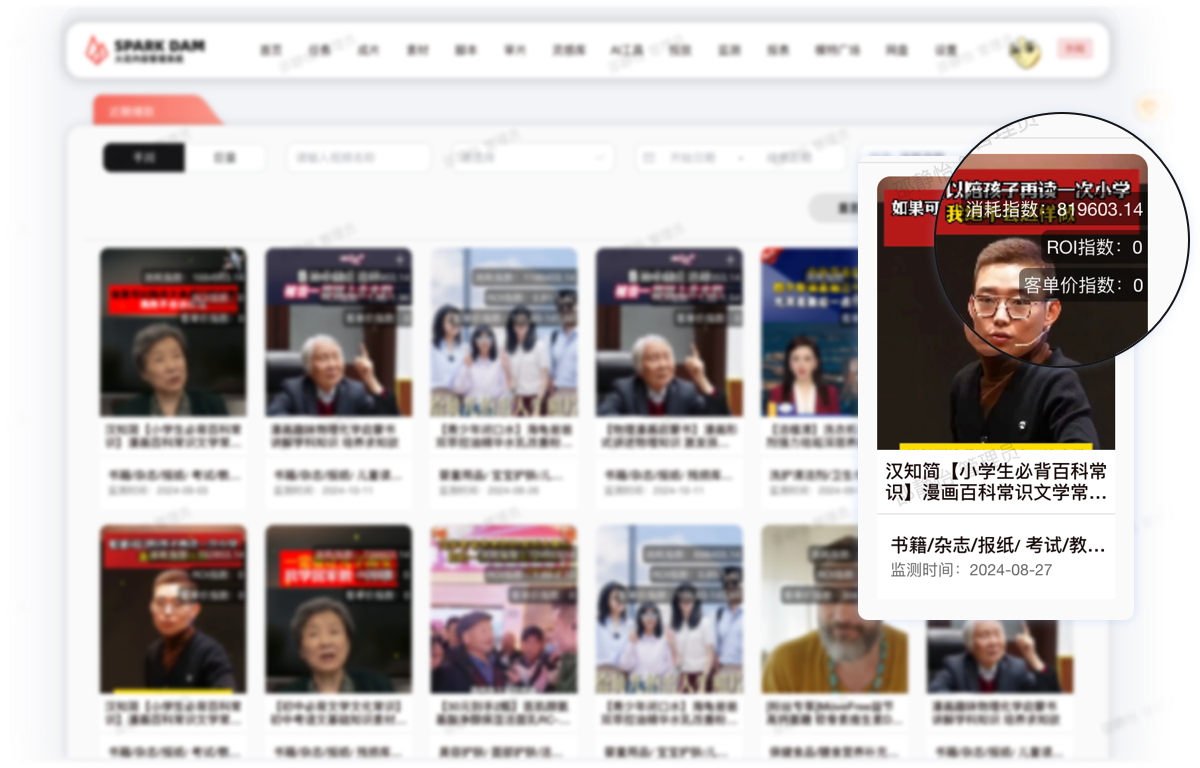The image size is (1200, 768).
Task: Click the gray pill button under the filters
Action: tap(835, 208)
